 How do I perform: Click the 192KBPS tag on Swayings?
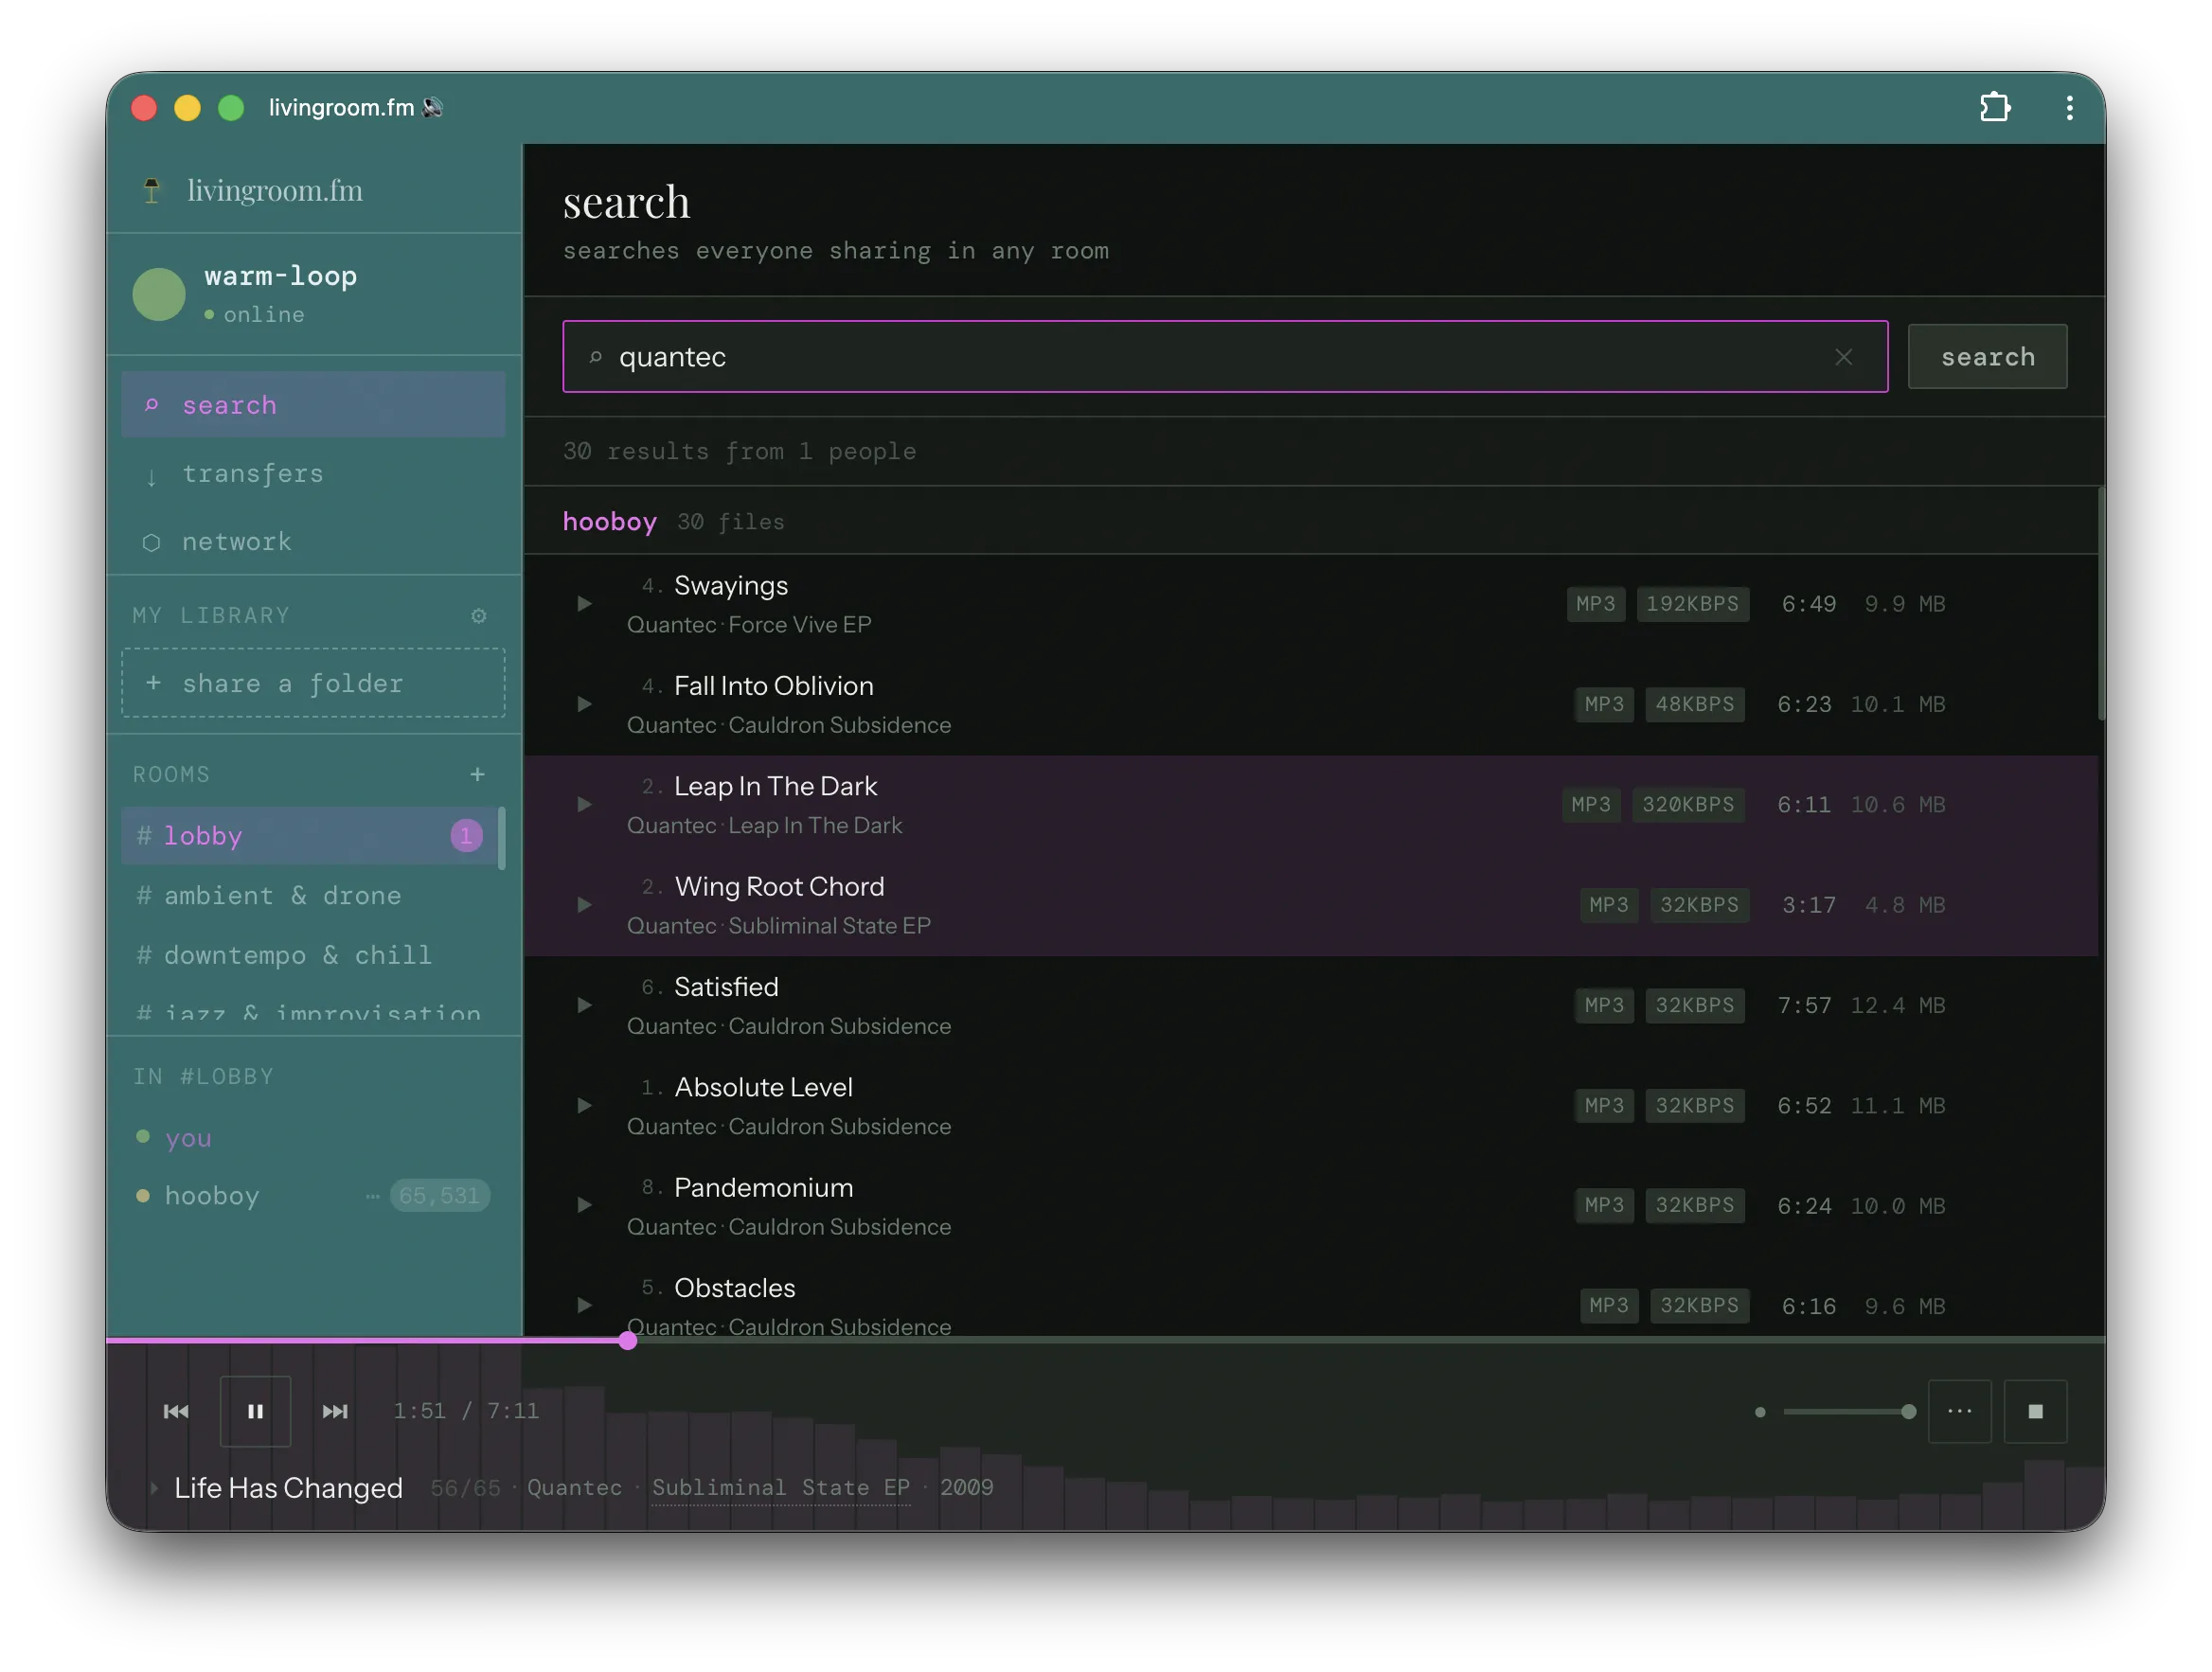(x=1692, y=604)
